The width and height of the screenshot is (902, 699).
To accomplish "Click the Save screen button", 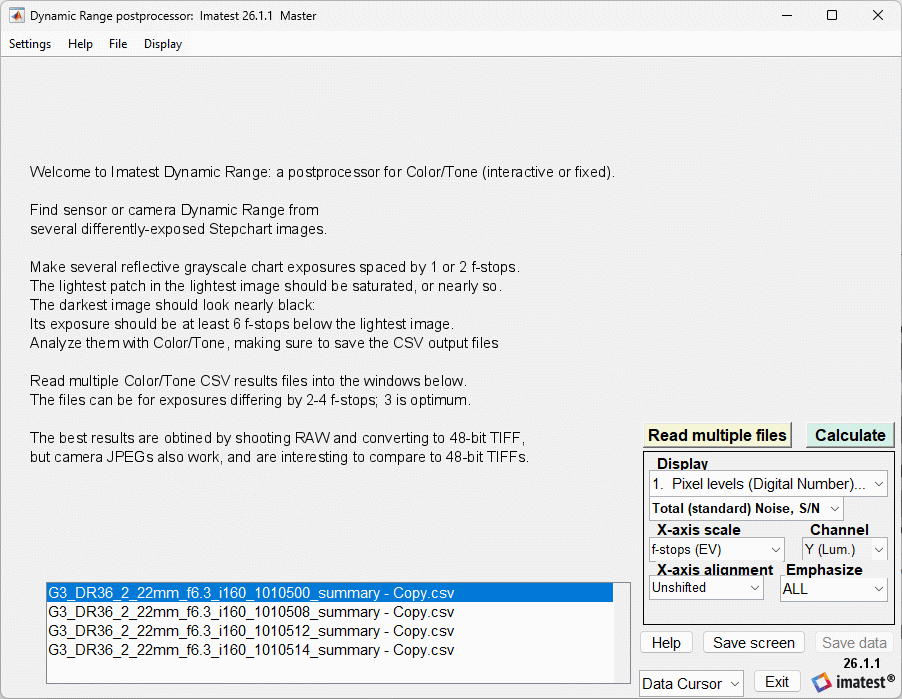I will 754,643.
